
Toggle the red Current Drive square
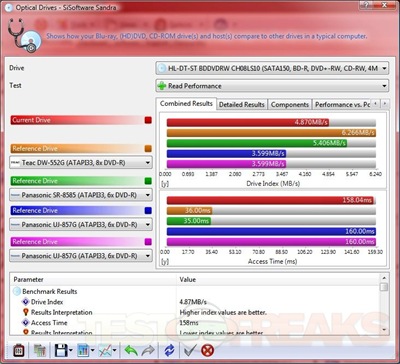pyautogui.click(x=148, y=120)
